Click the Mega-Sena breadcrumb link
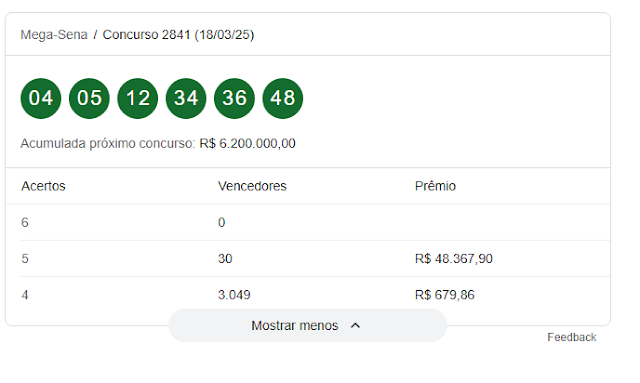 click(54, 35)
